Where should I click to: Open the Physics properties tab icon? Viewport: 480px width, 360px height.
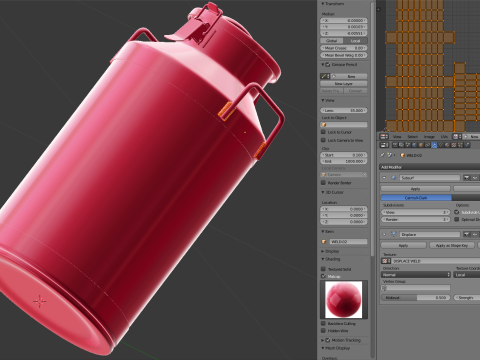[467, 145]
